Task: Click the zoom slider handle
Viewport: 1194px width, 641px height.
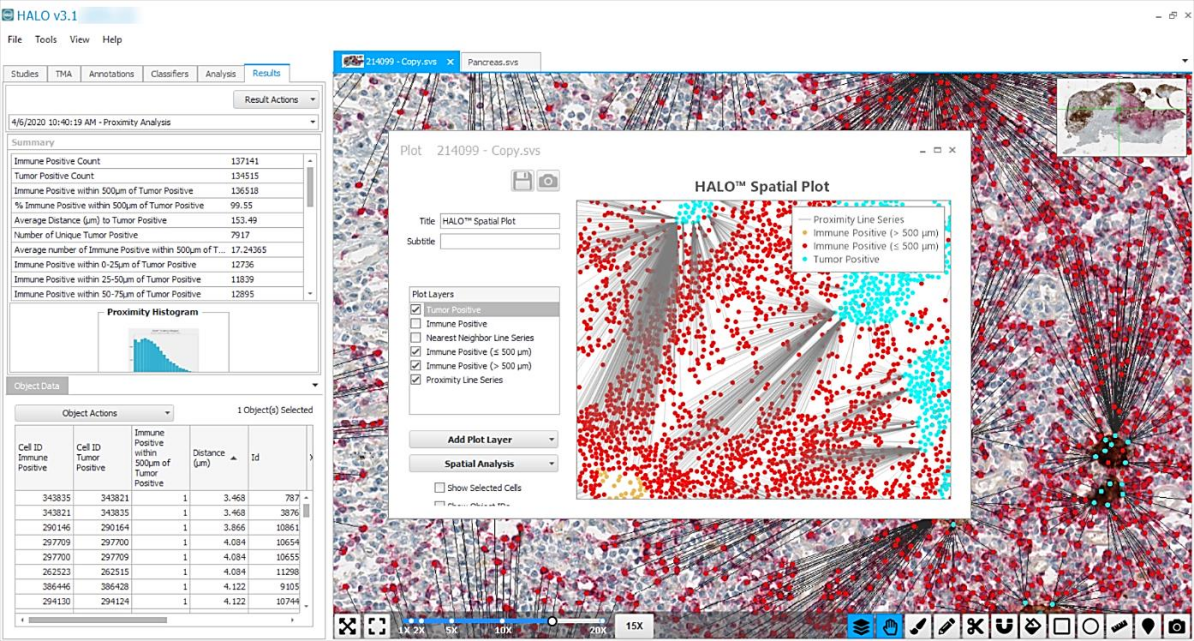Action: click(552, 622)
